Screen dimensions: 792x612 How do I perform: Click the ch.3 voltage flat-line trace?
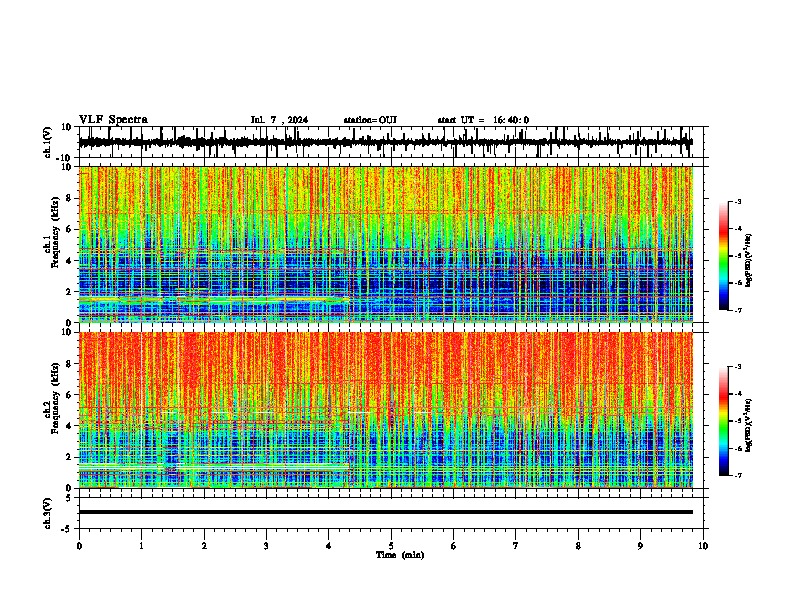pos(386,512)
